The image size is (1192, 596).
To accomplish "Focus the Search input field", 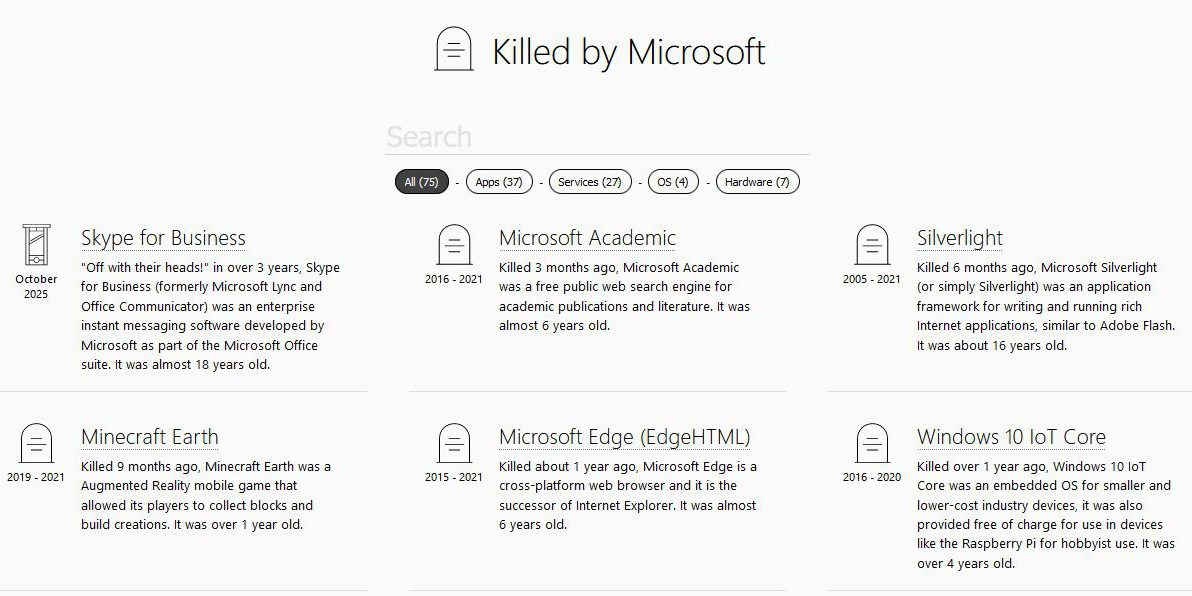I will [x=597, y=137].
